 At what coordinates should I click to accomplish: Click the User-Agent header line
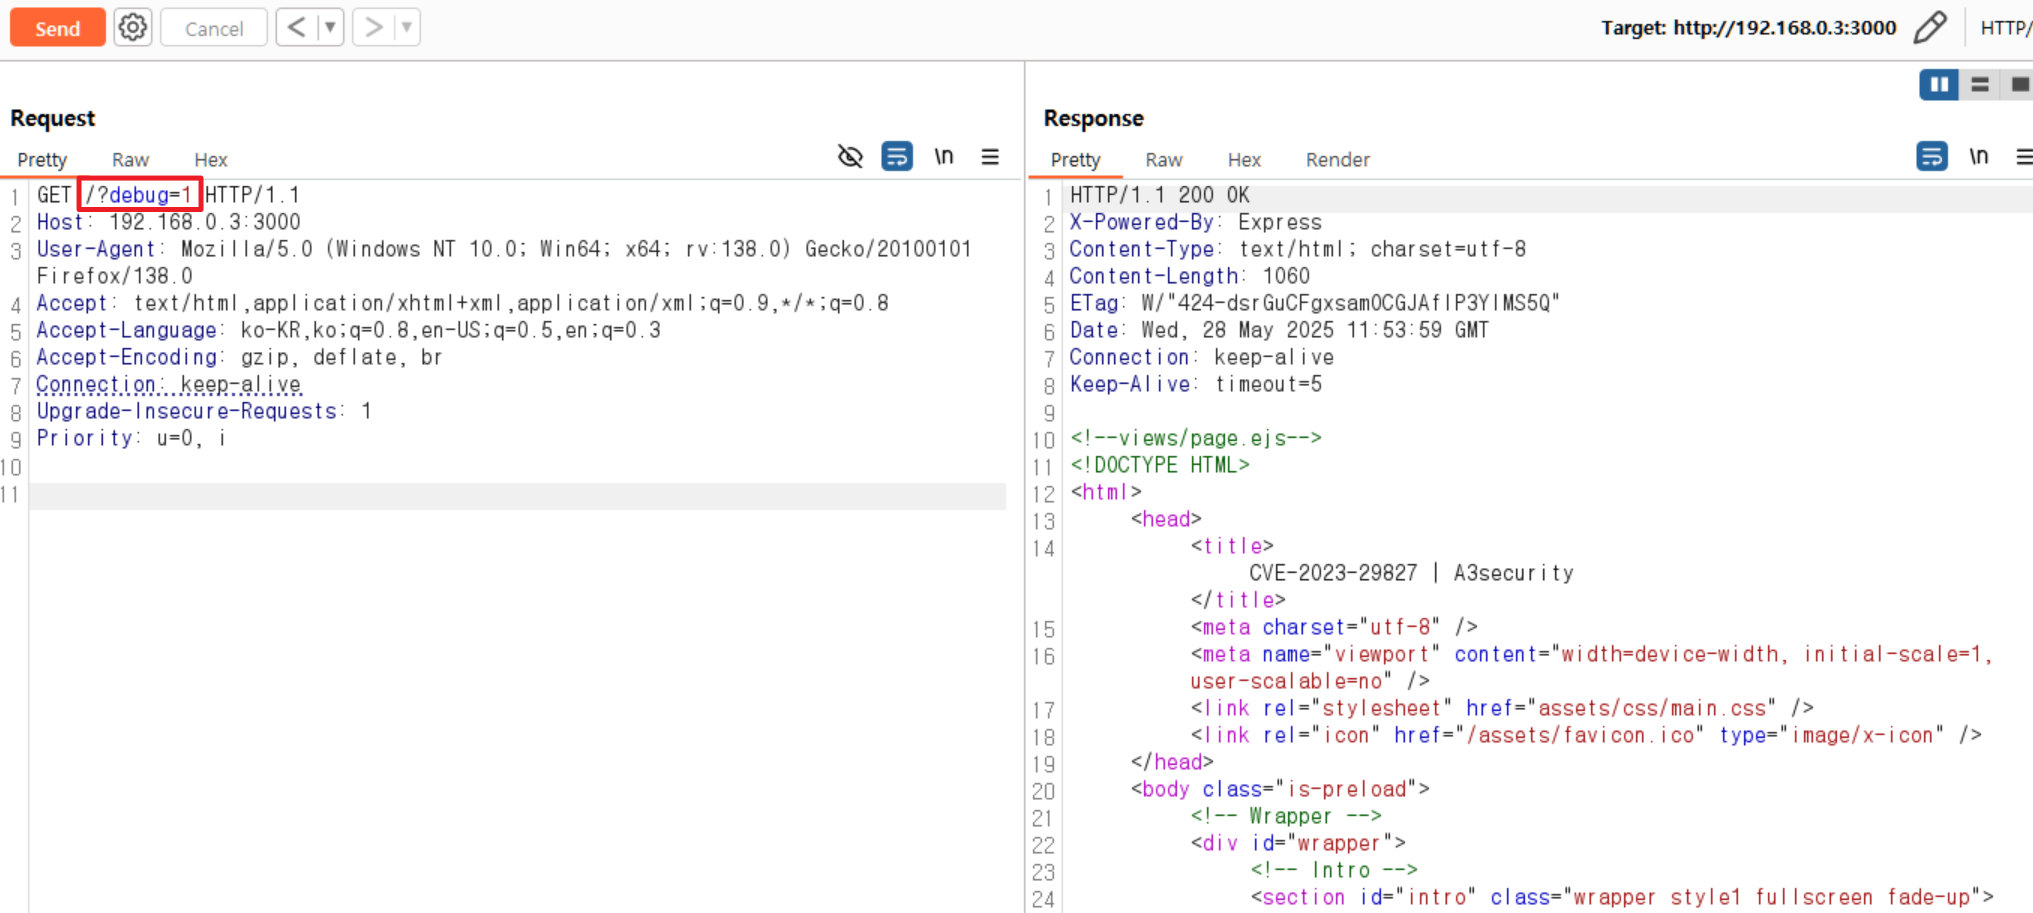[504, 262]
